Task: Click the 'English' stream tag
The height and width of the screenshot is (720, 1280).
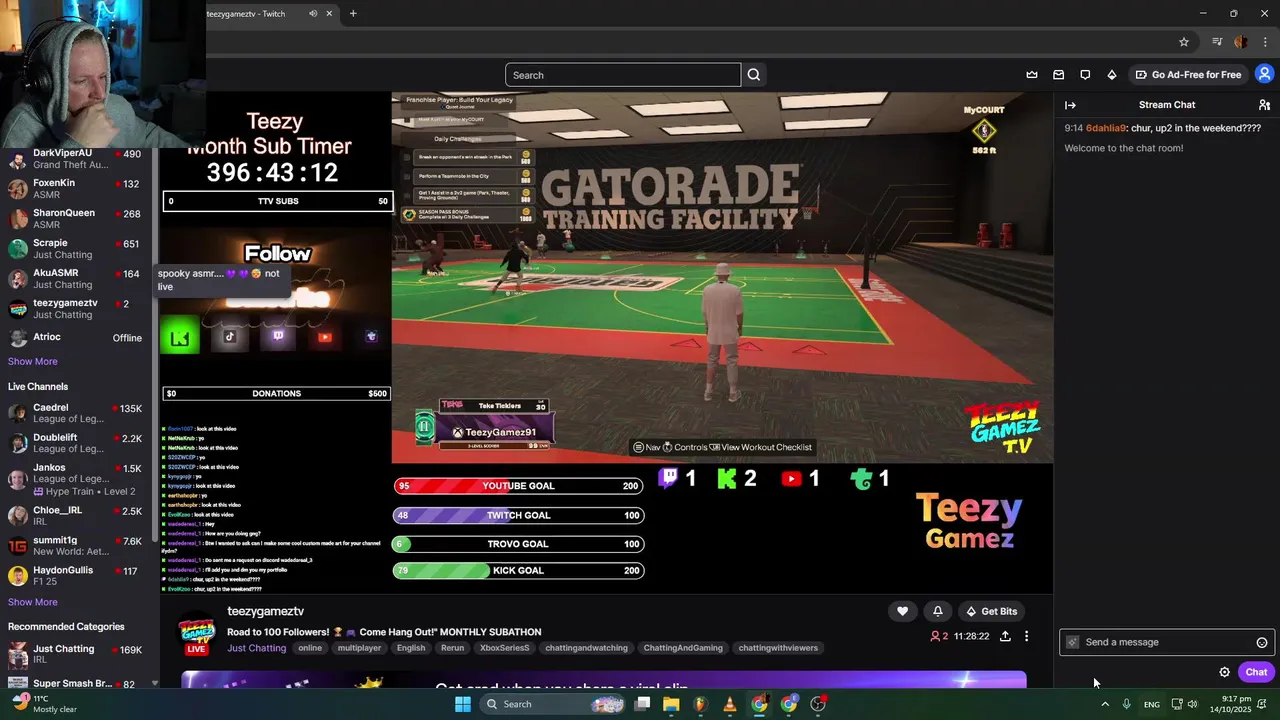Action: tap(411, 648)
